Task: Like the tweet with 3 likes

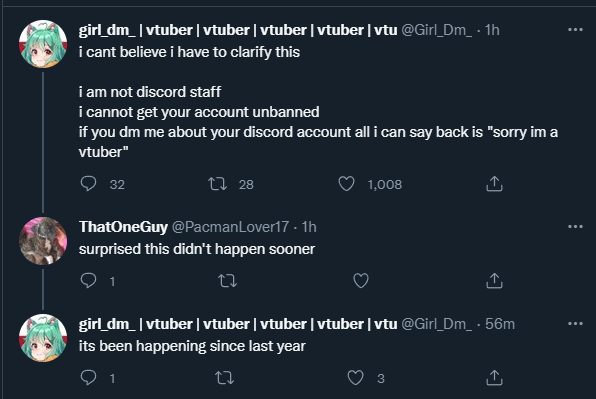Action: [355, 378]
